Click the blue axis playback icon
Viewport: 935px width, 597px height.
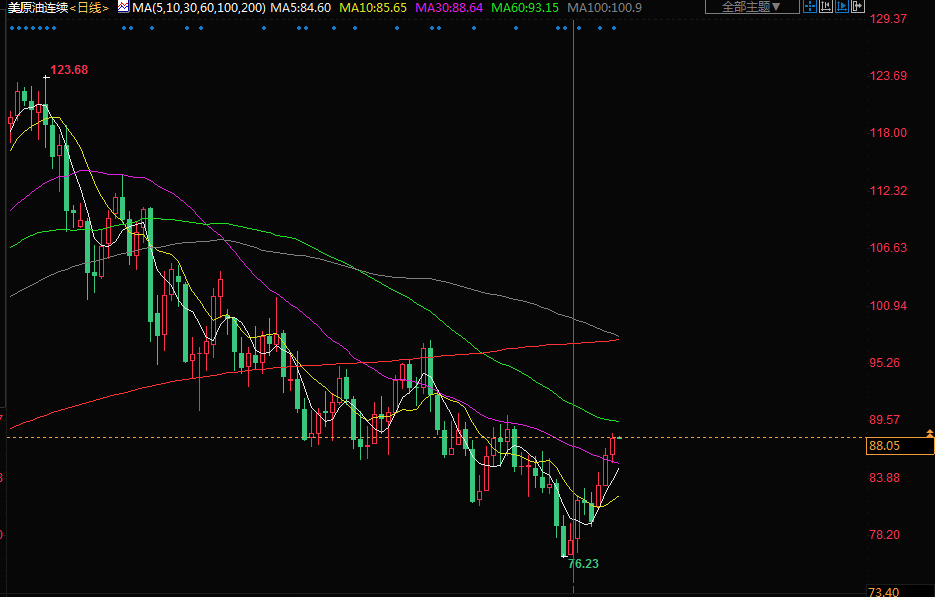point(842,6)
